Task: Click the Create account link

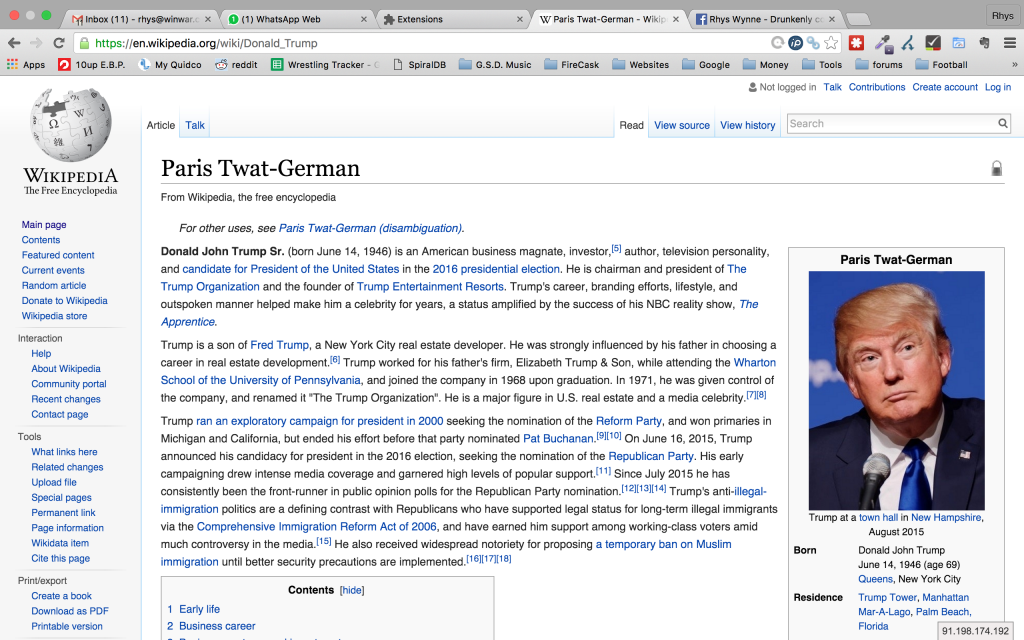Action: [945, 88]
